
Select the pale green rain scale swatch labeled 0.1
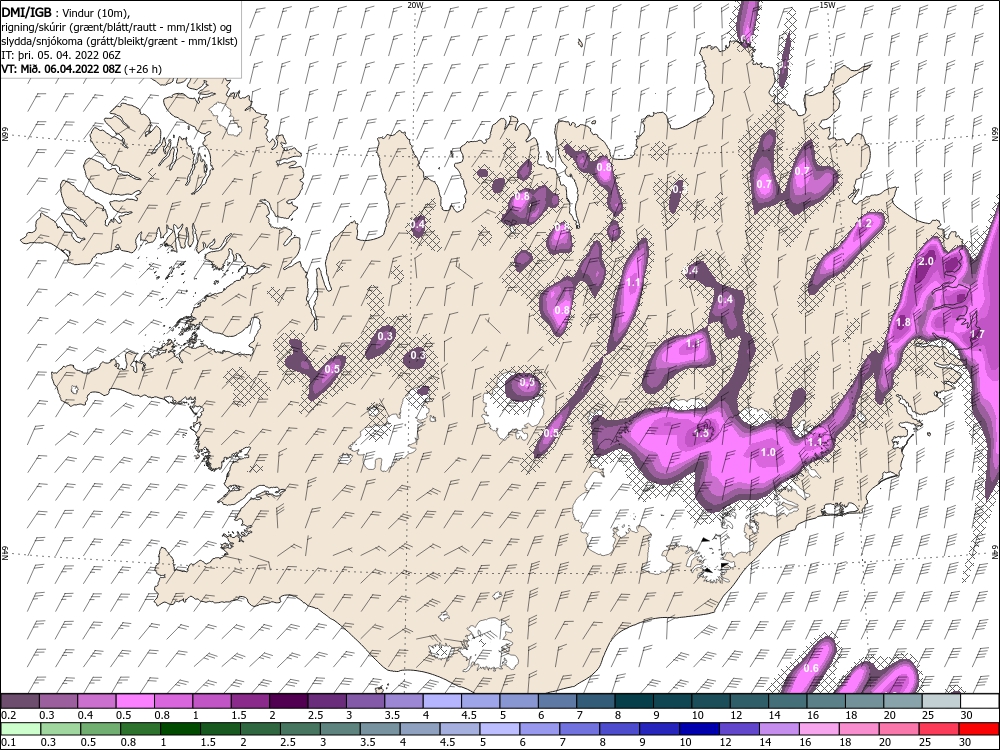pyautogui.click(x=20, y=729)
